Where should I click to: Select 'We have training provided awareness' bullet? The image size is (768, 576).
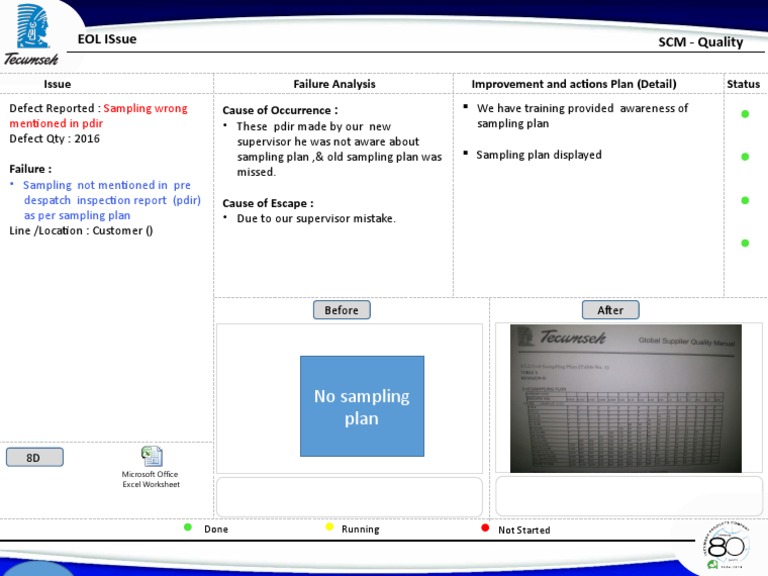pyautogui.click(x=582, y=116)
